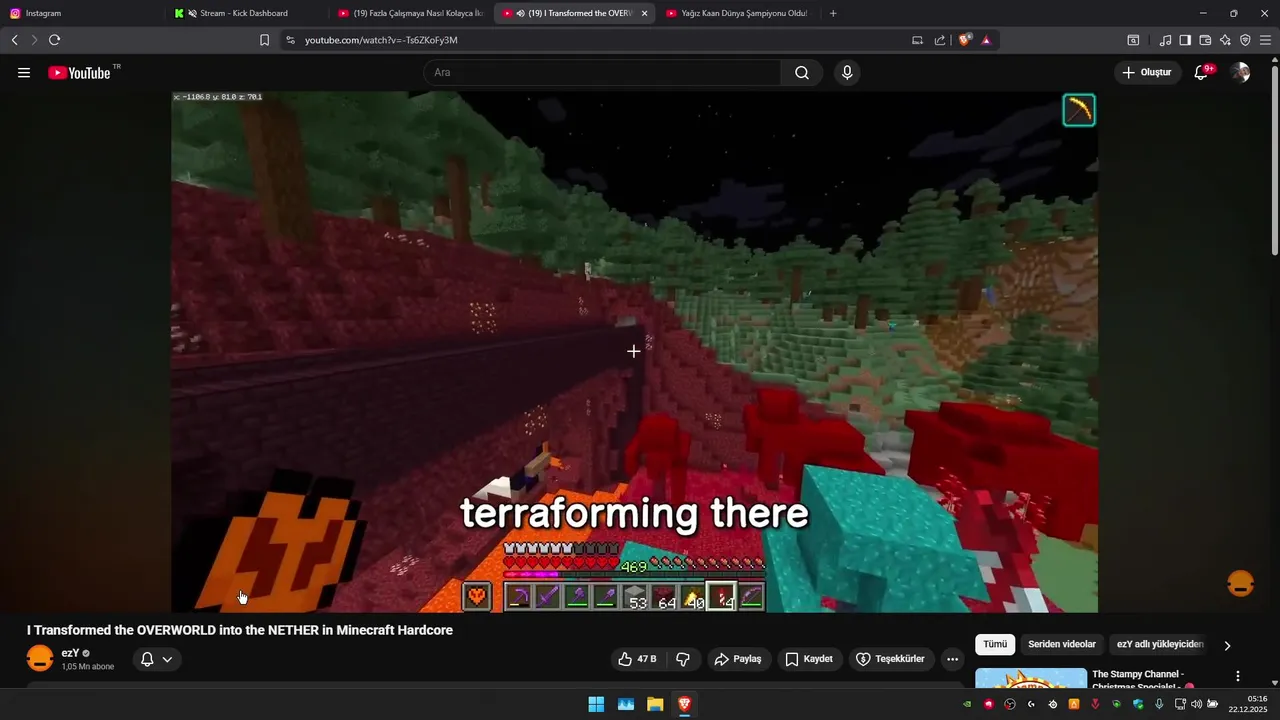Open the Brave playlist music note icon

point(1166,40)
